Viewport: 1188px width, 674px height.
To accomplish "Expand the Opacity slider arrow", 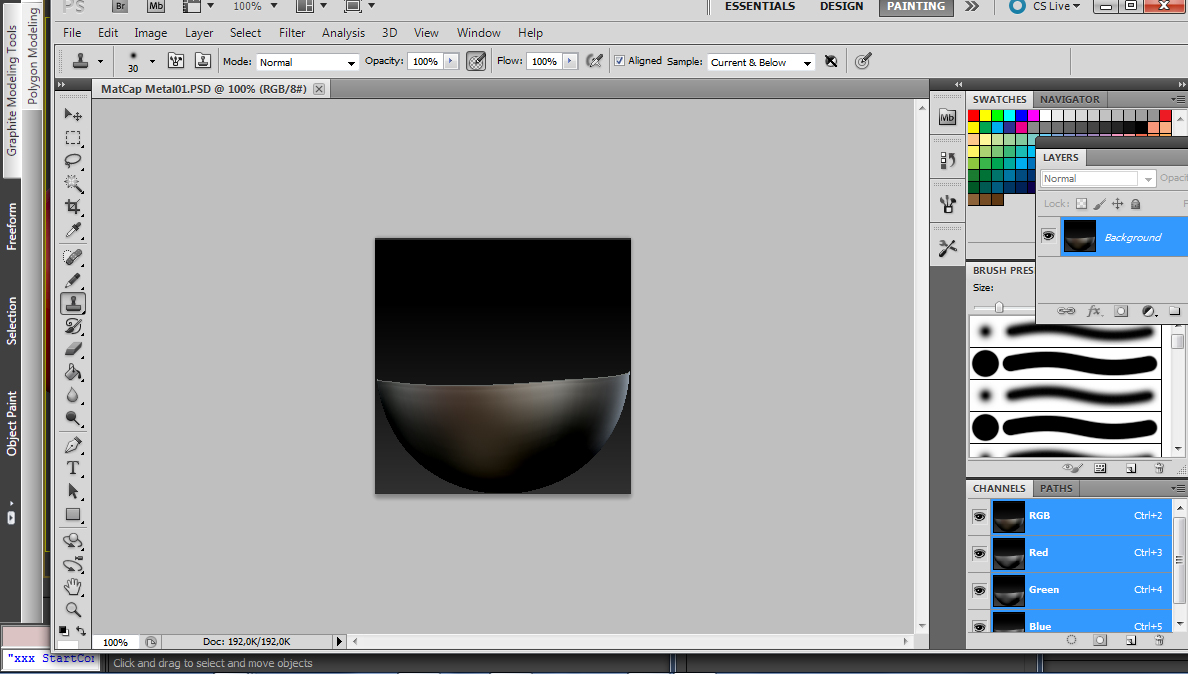I will [x=451, y=61].
